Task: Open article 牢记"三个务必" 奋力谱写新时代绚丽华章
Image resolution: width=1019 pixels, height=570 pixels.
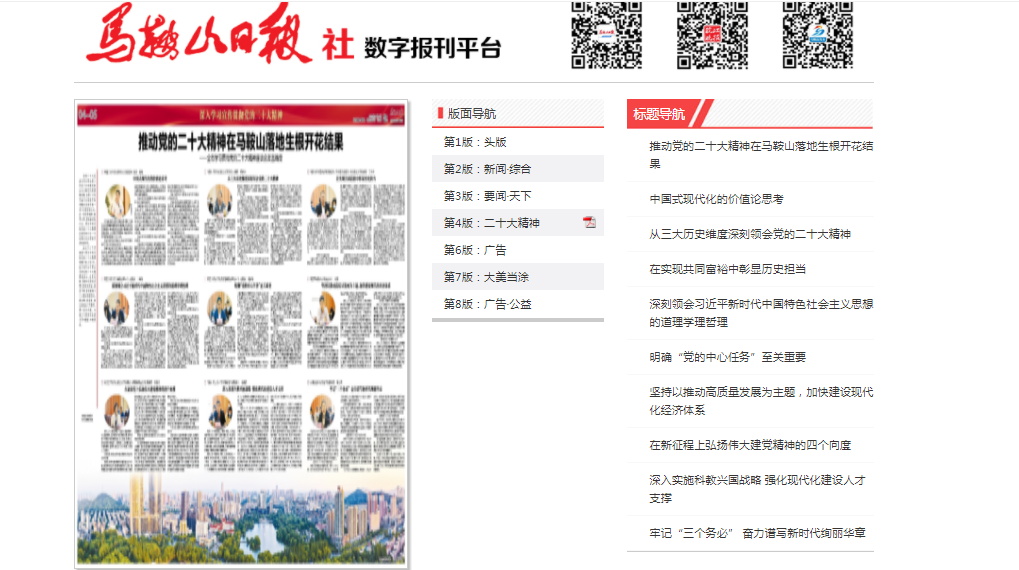Action: click(756, 533)
